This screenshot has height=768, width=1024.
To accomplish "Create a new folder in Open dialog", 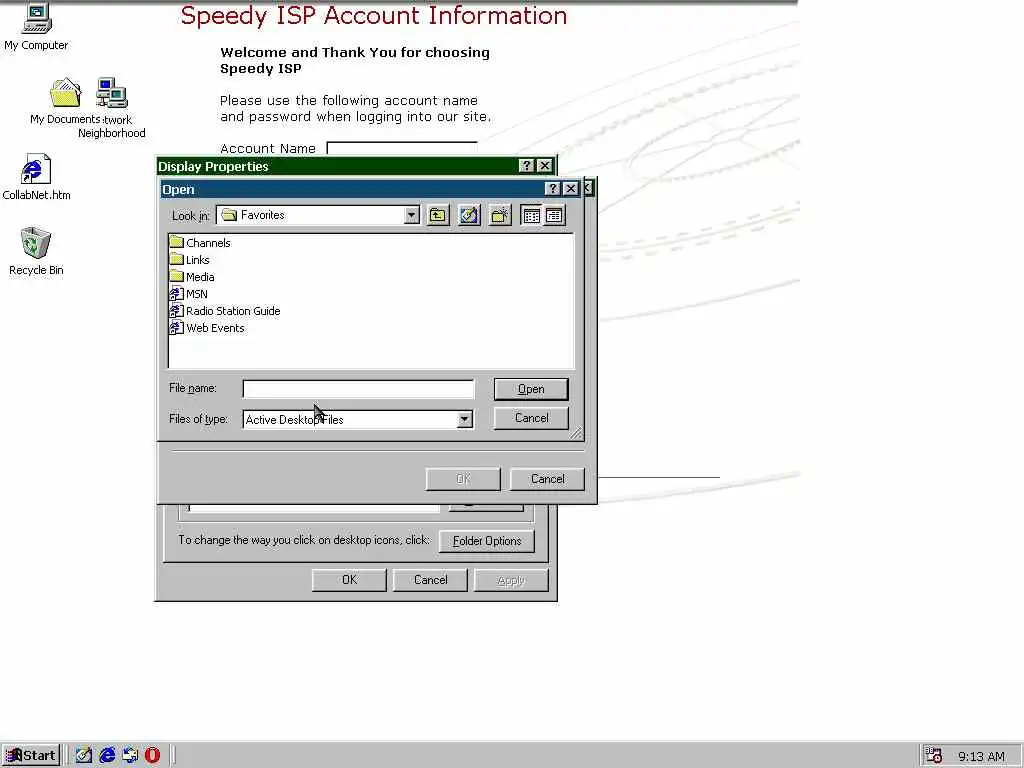I will tap(500, 216).
